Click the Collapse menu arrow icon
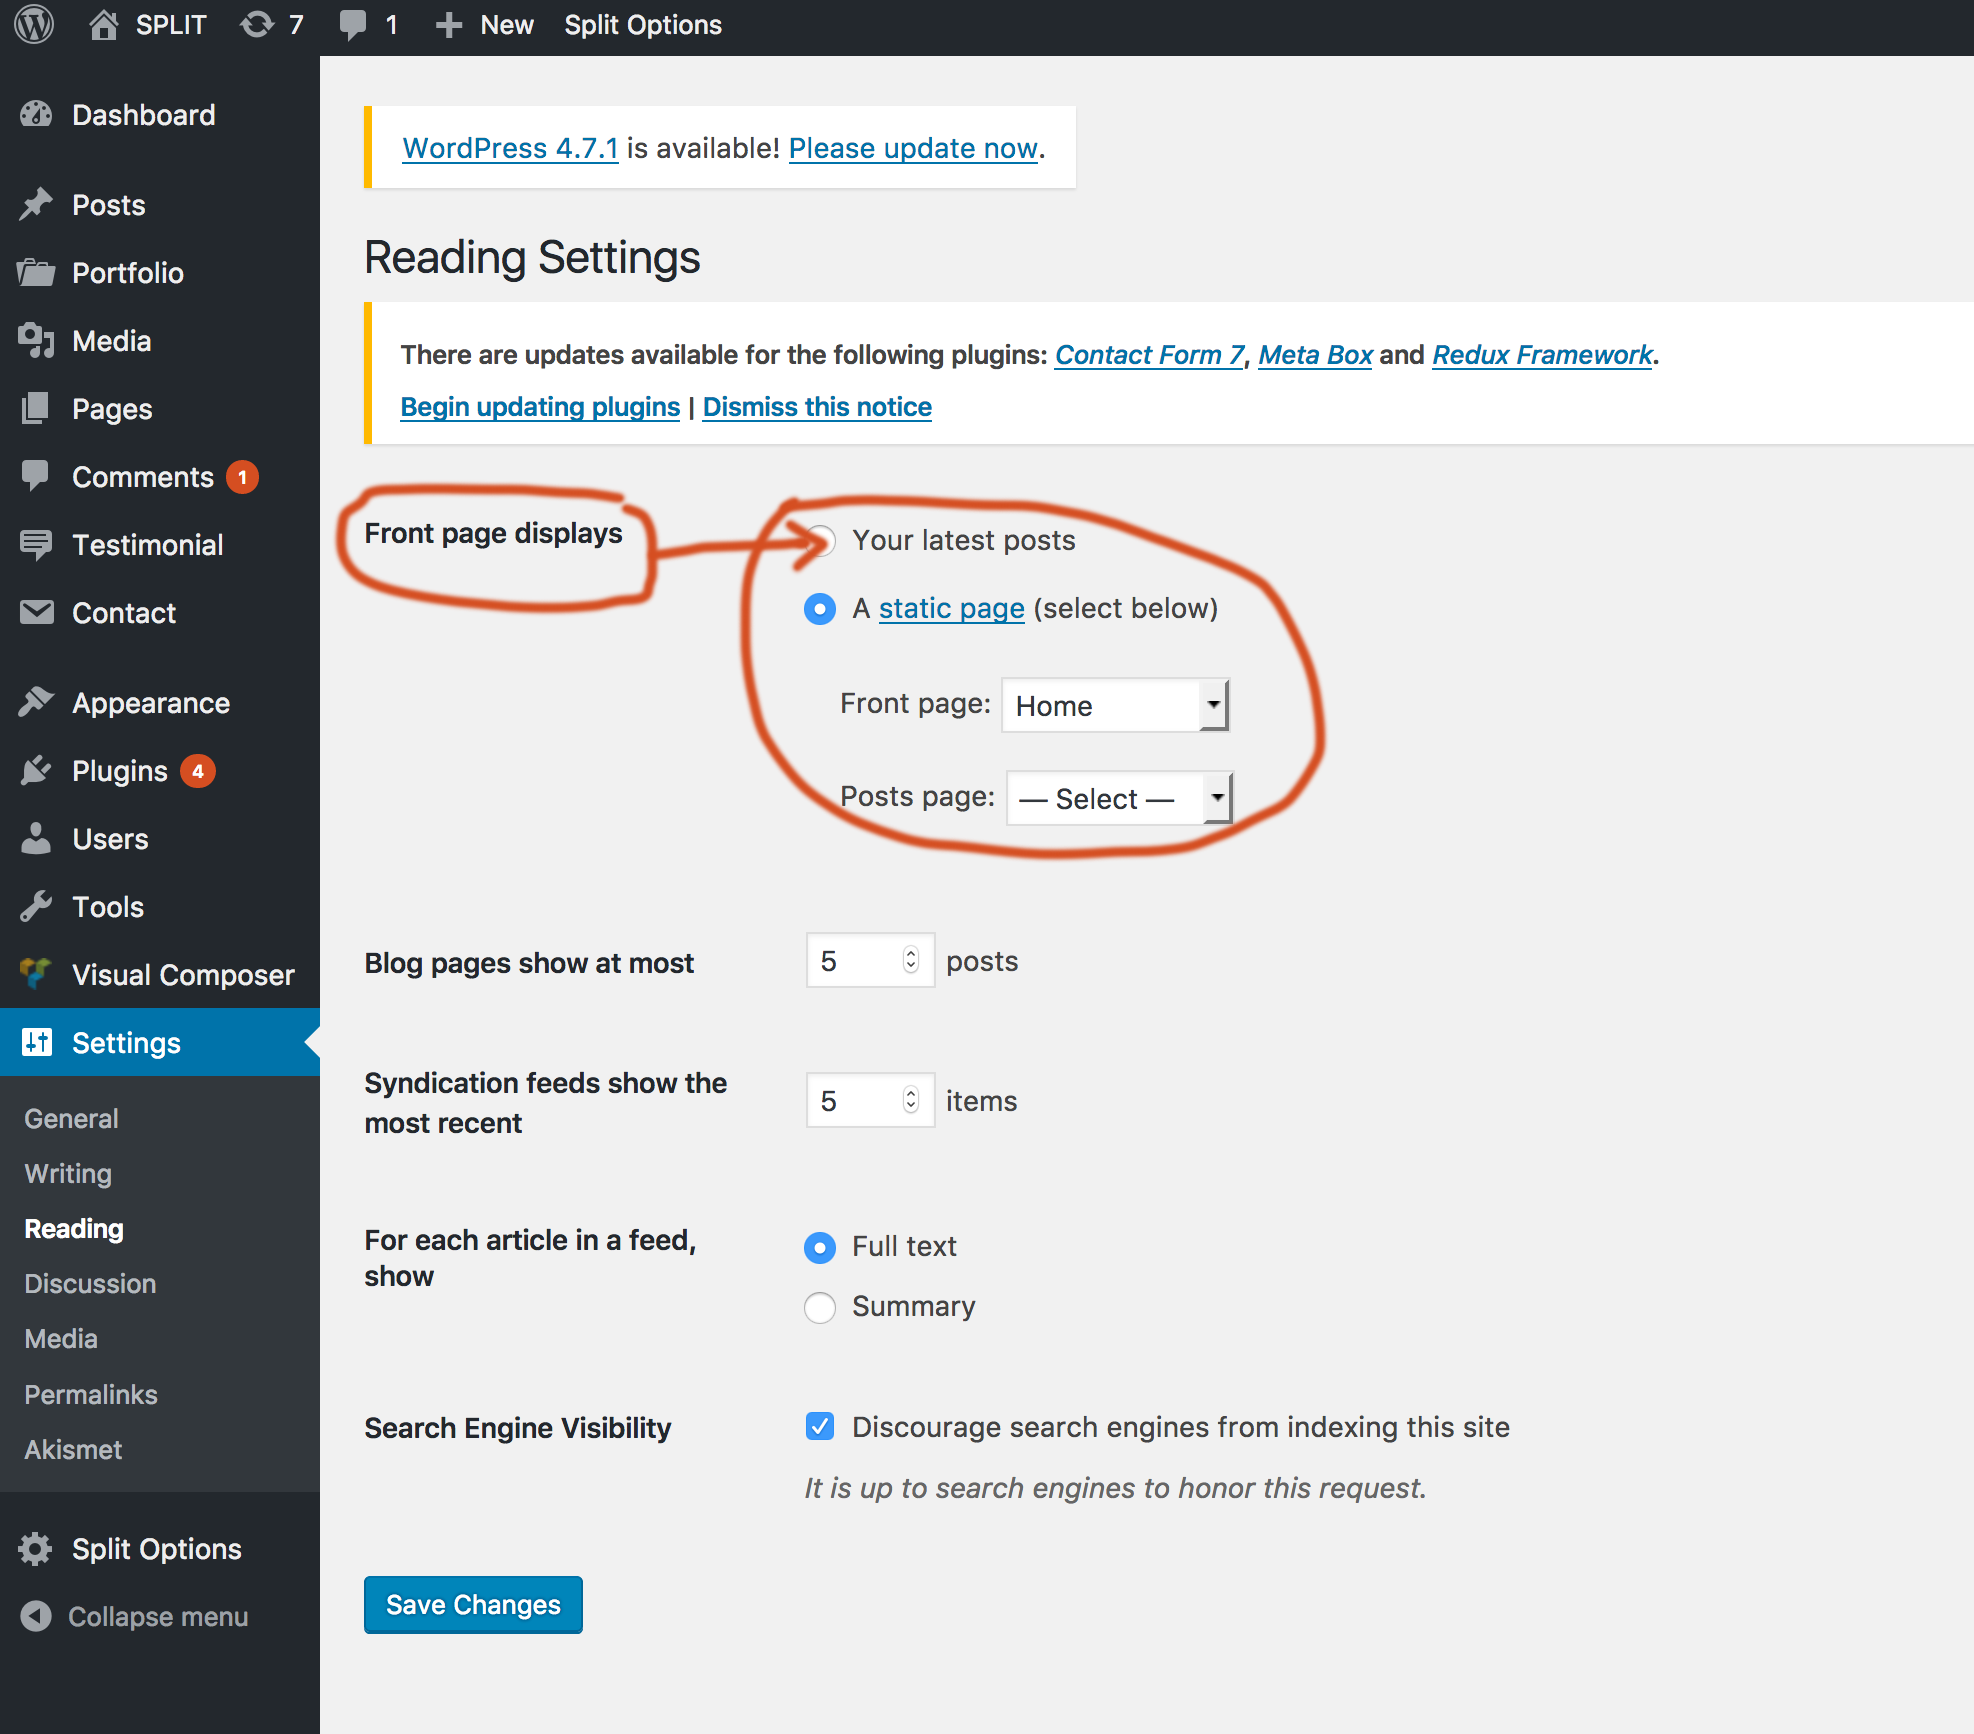The image size is (1974, 1734). pyautogui.click(x=36, y=1617)
